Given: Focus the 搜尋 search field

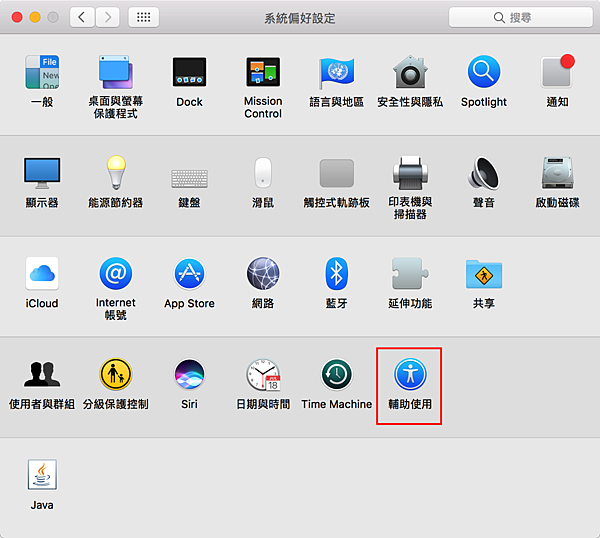Looking at the screenshot, I should [521, 17].
